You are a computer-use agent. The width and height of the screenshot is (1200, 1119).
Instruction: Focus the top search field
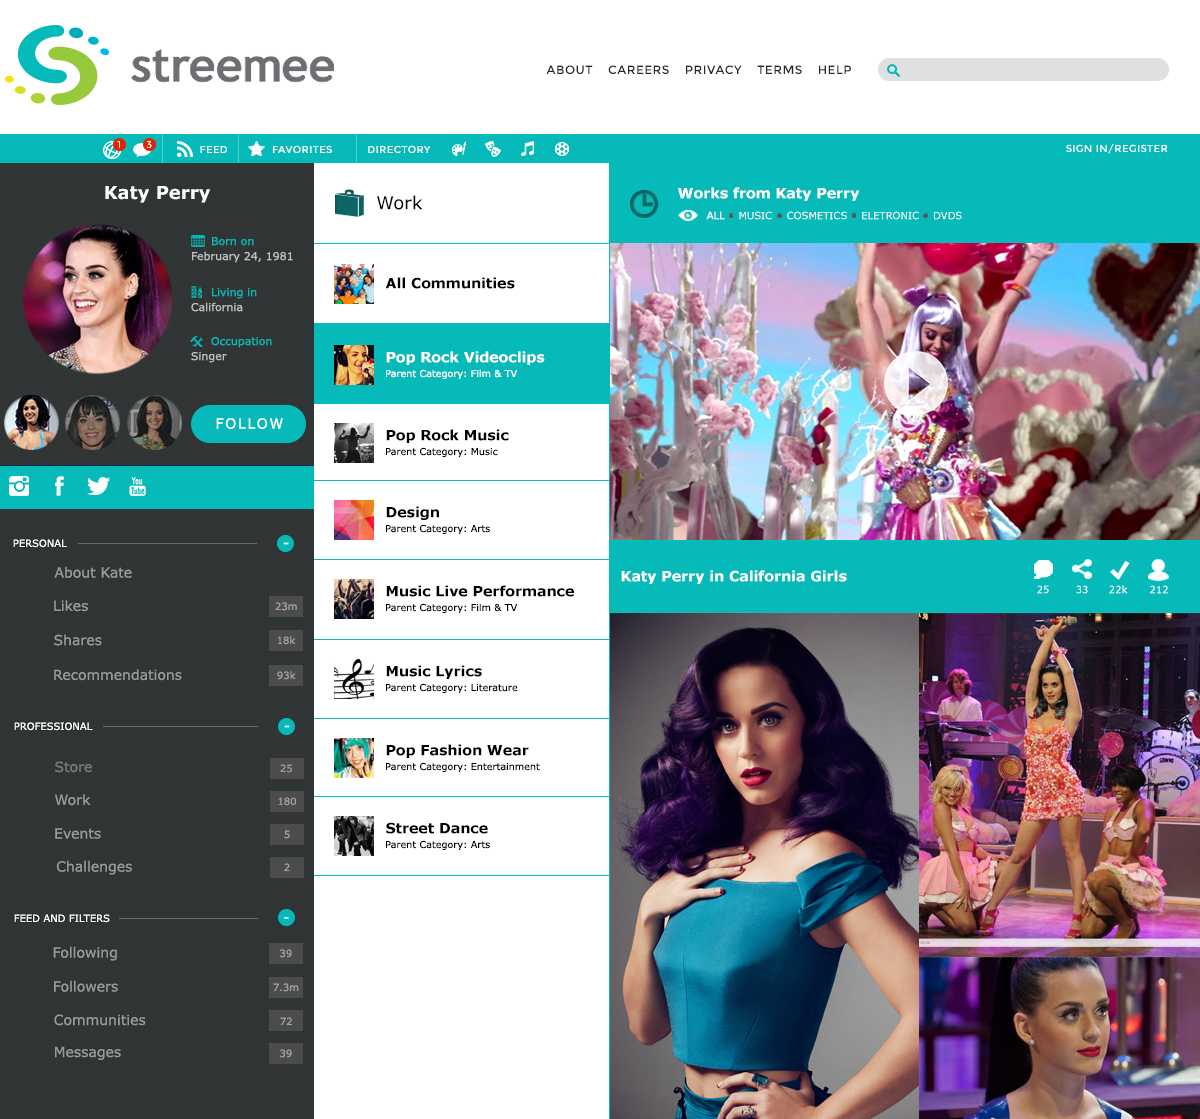tap(1023, 70)
